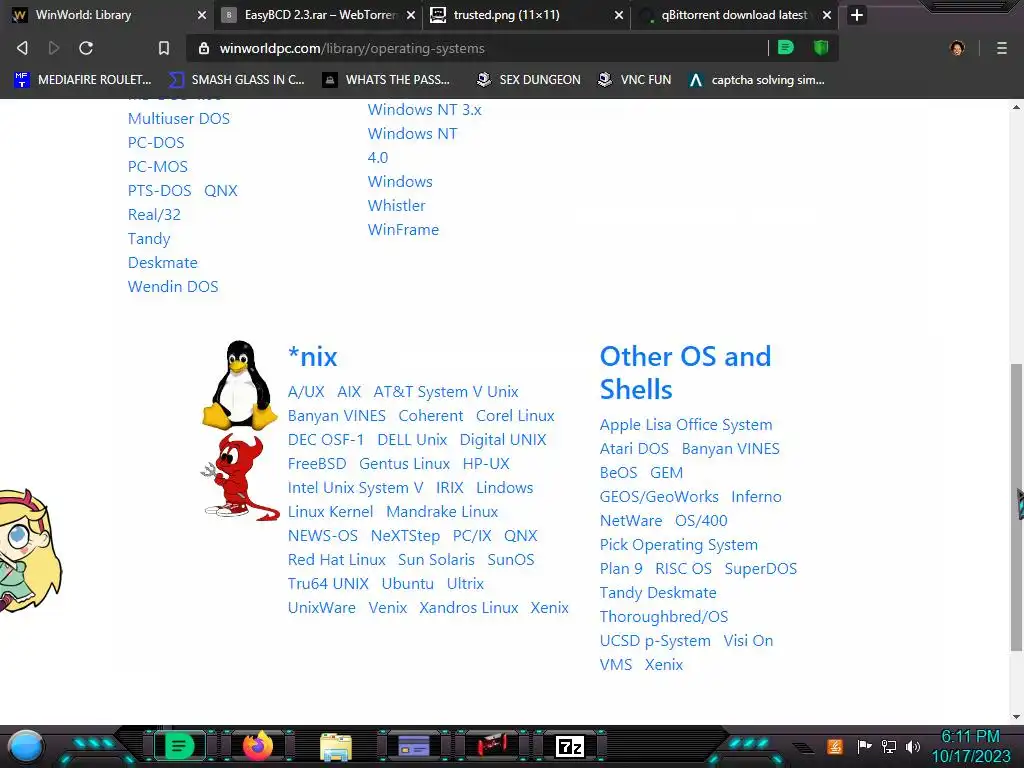Click the Java icon in system tray
1024x768 pixels.
click(835, 746)
